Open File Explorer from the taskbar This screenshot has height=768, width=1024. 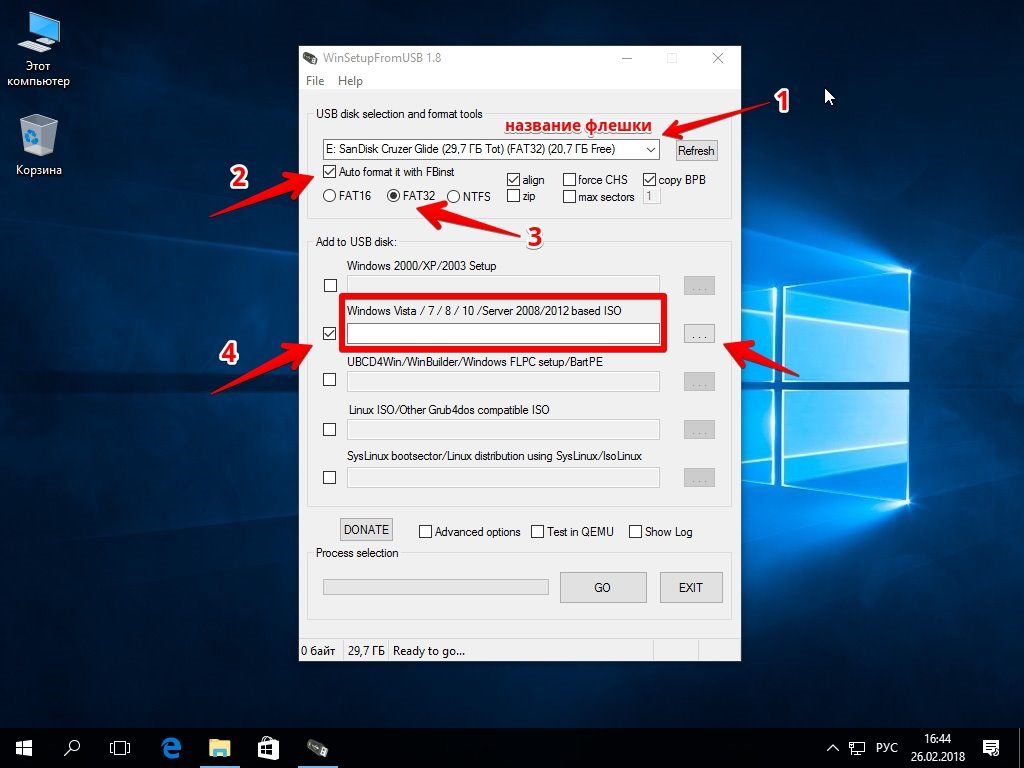(219, 748)
